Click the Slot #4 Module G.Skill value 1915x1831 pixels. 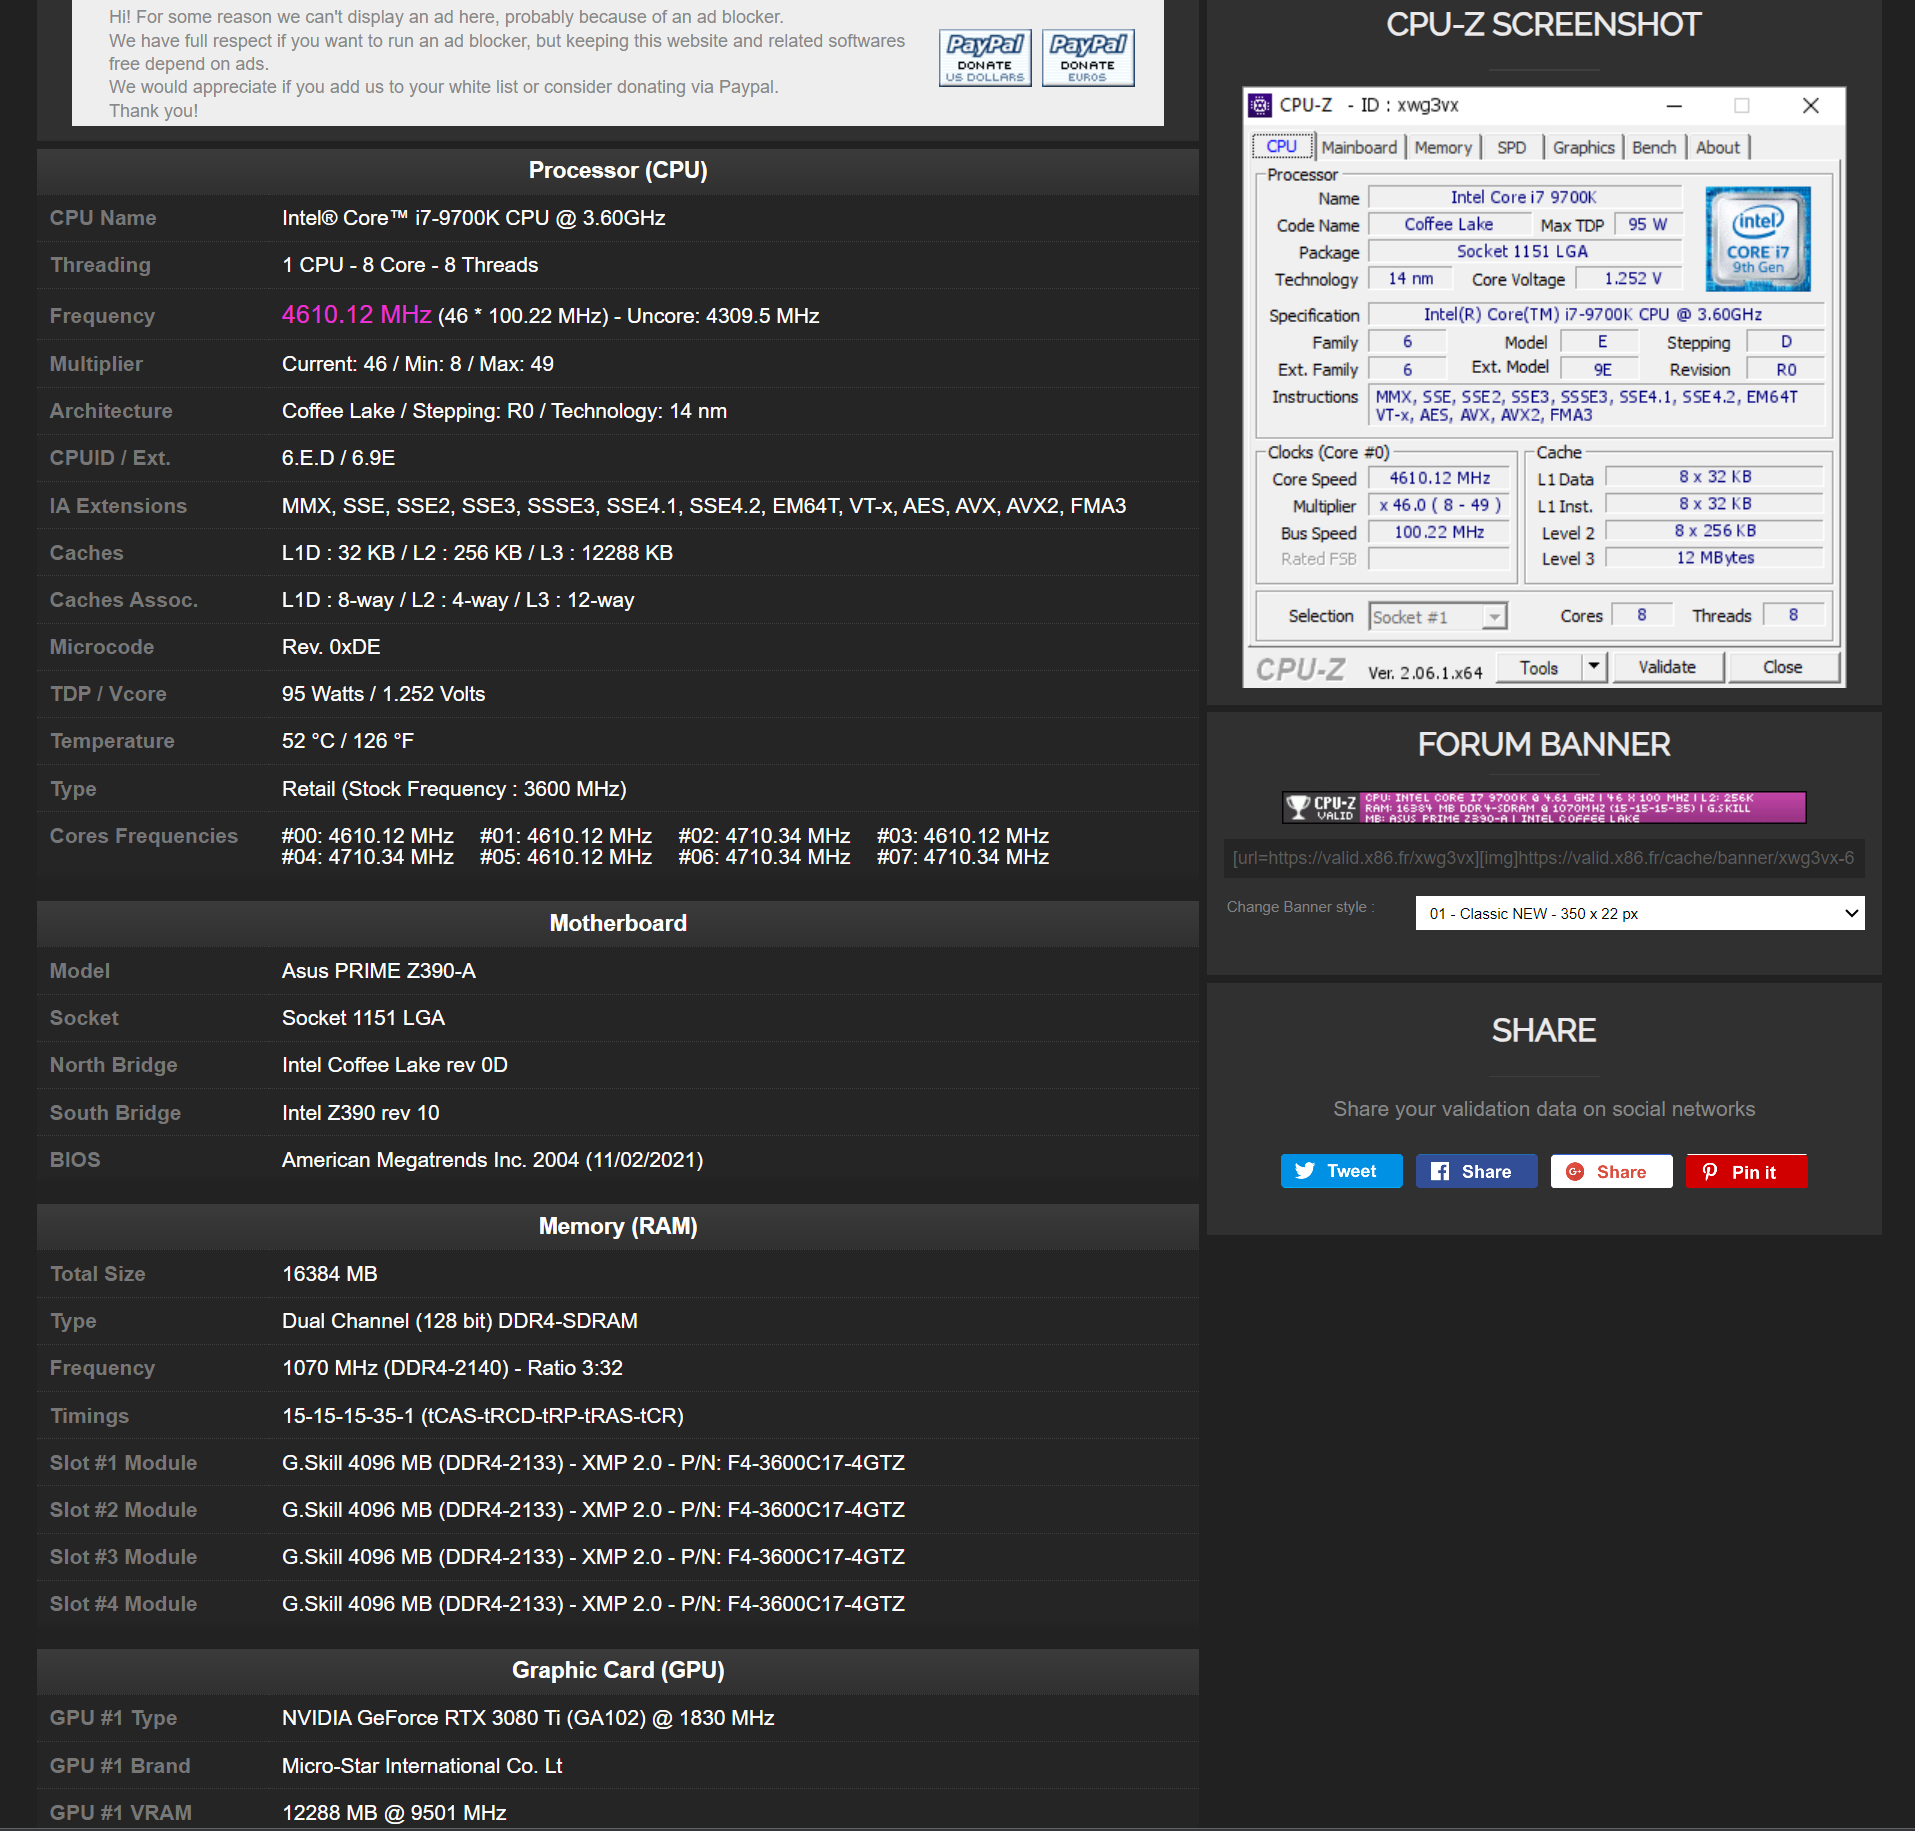click(593, 1604)
